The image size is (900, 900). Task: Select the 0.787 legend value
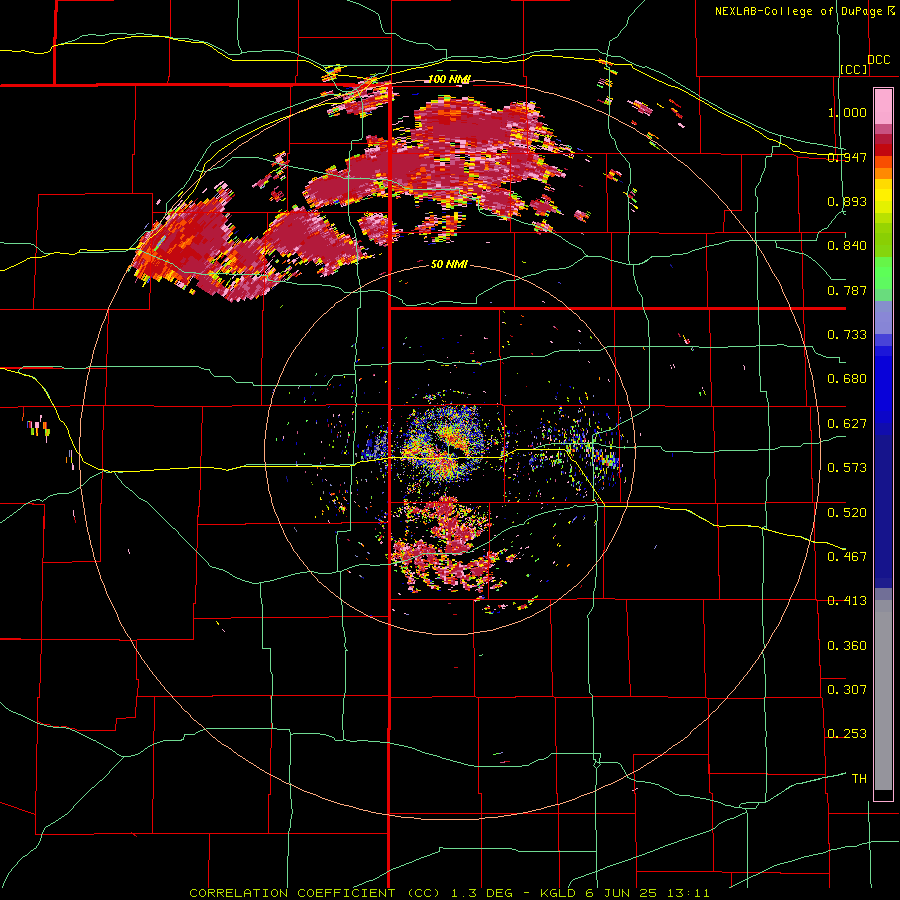point(847,290)
